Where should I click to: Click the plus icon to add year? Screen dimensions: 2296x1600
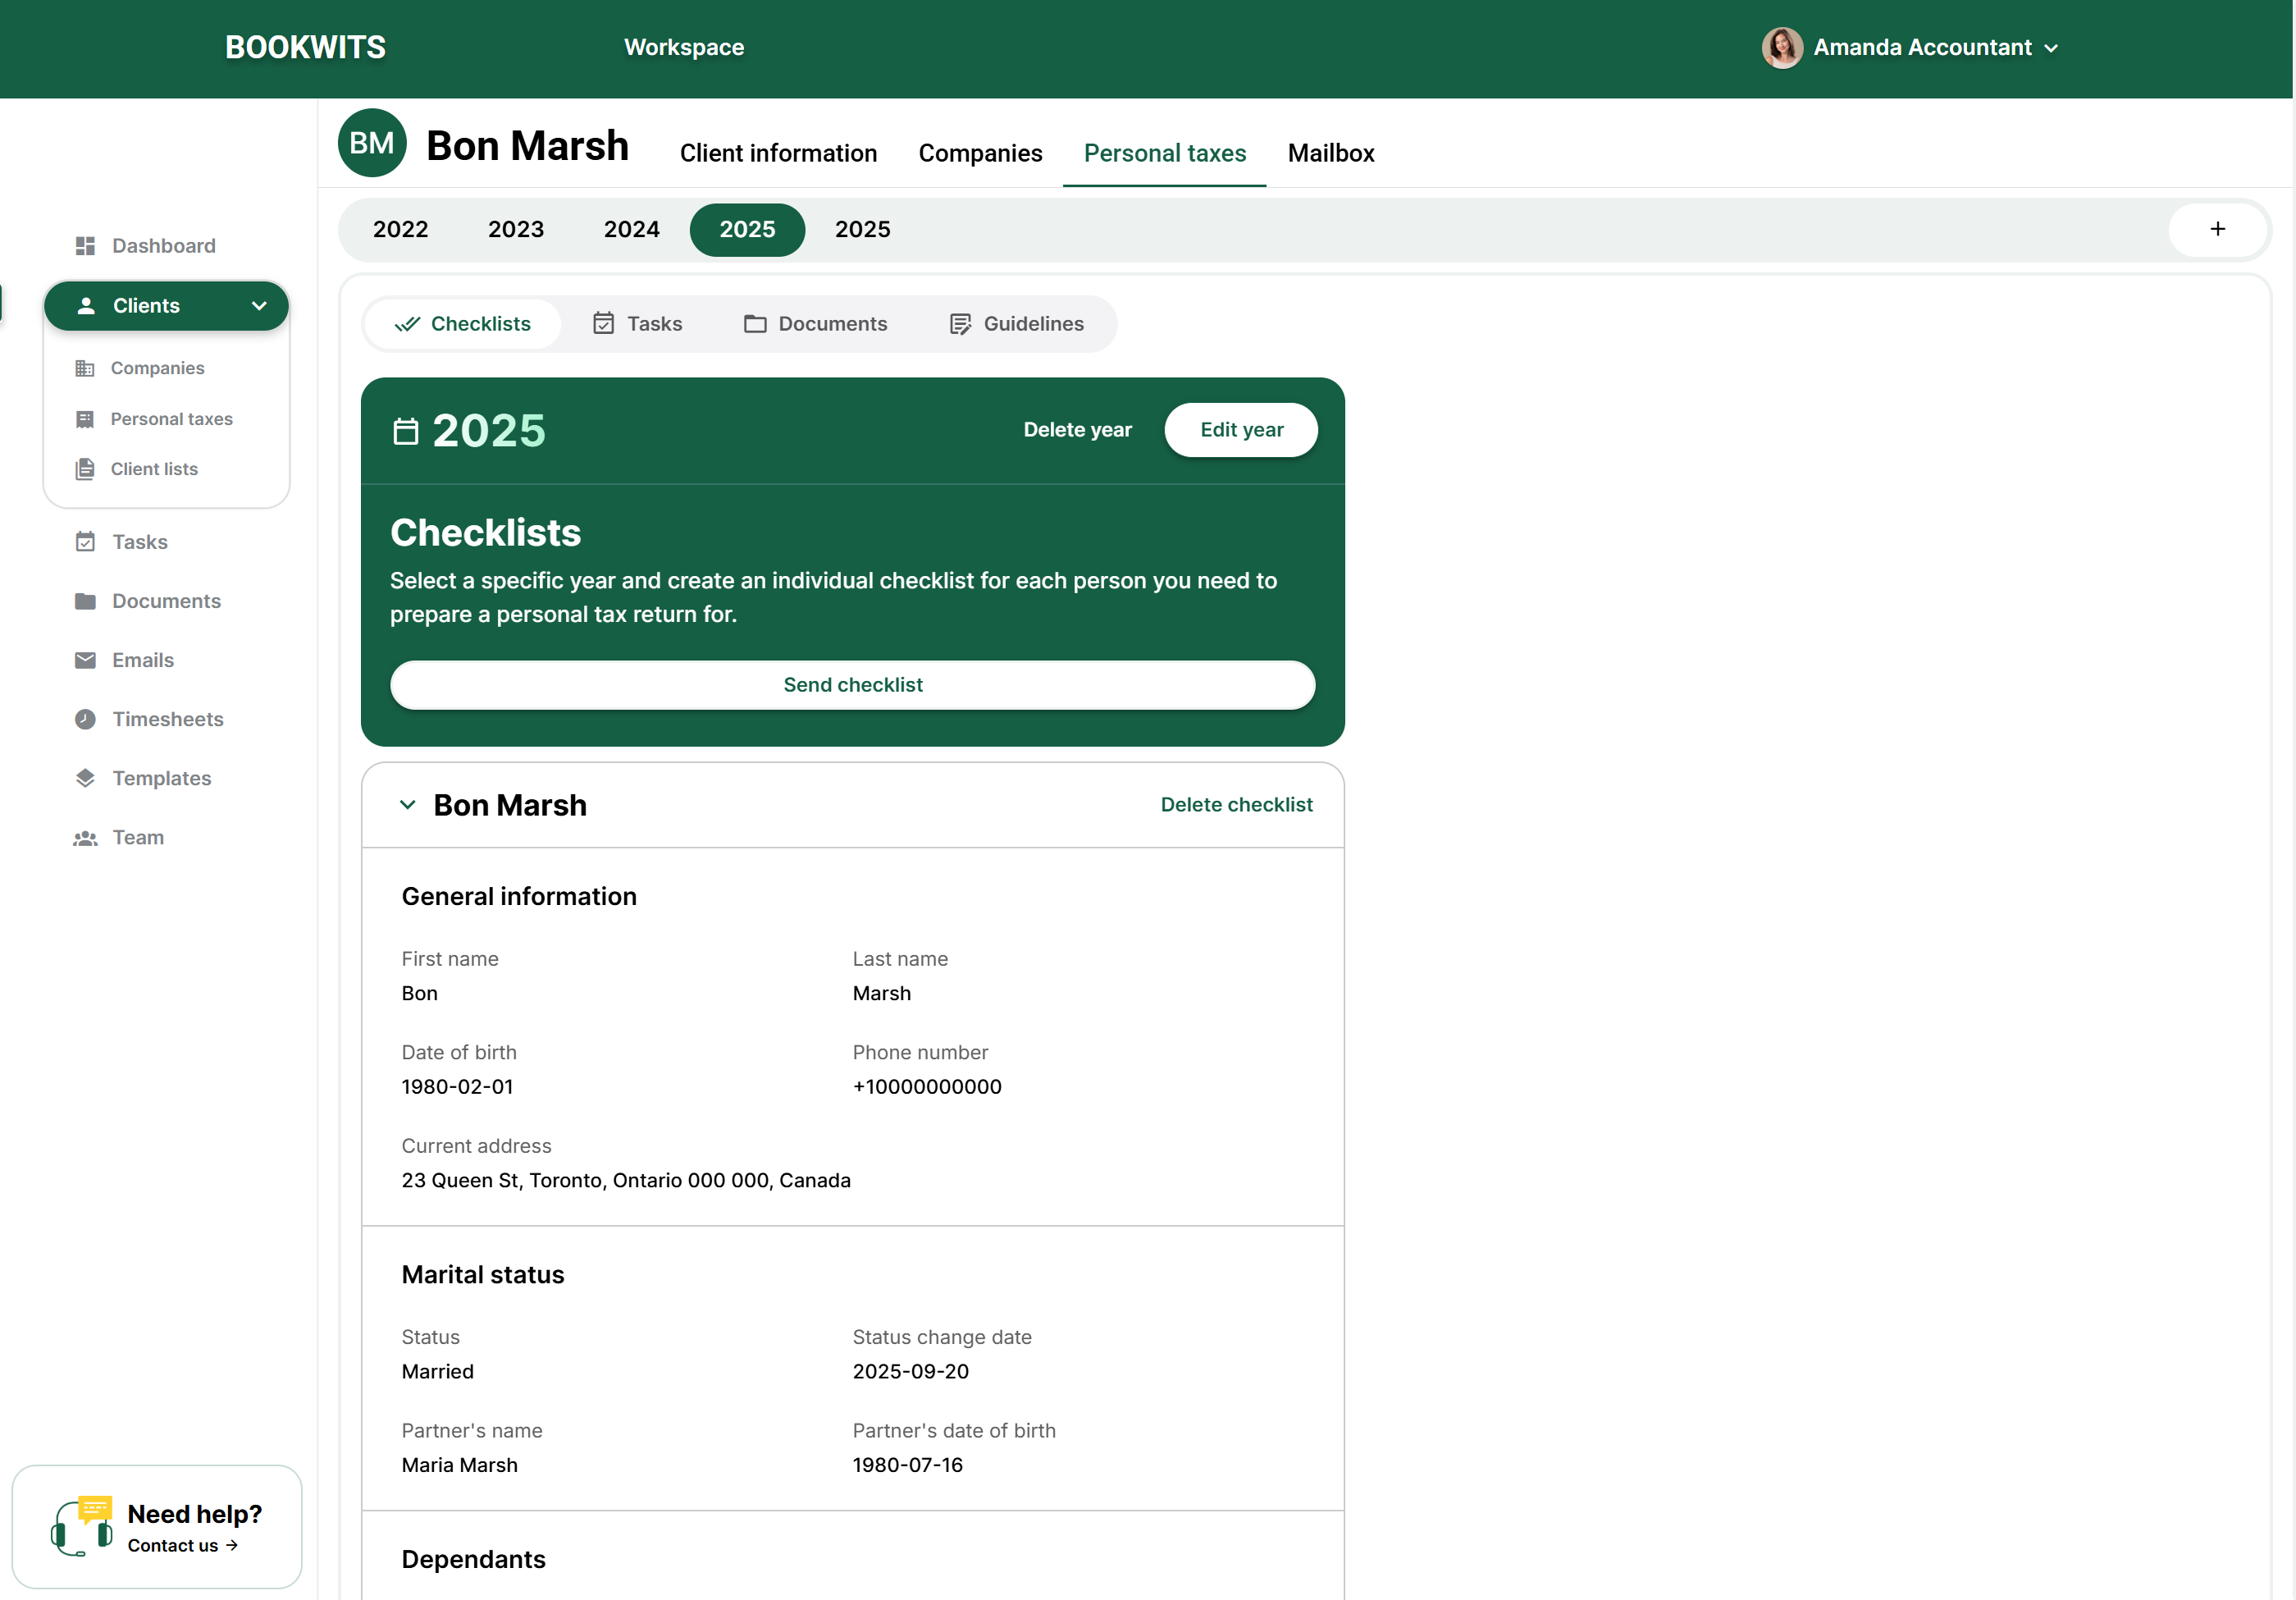click(2217, 229)
